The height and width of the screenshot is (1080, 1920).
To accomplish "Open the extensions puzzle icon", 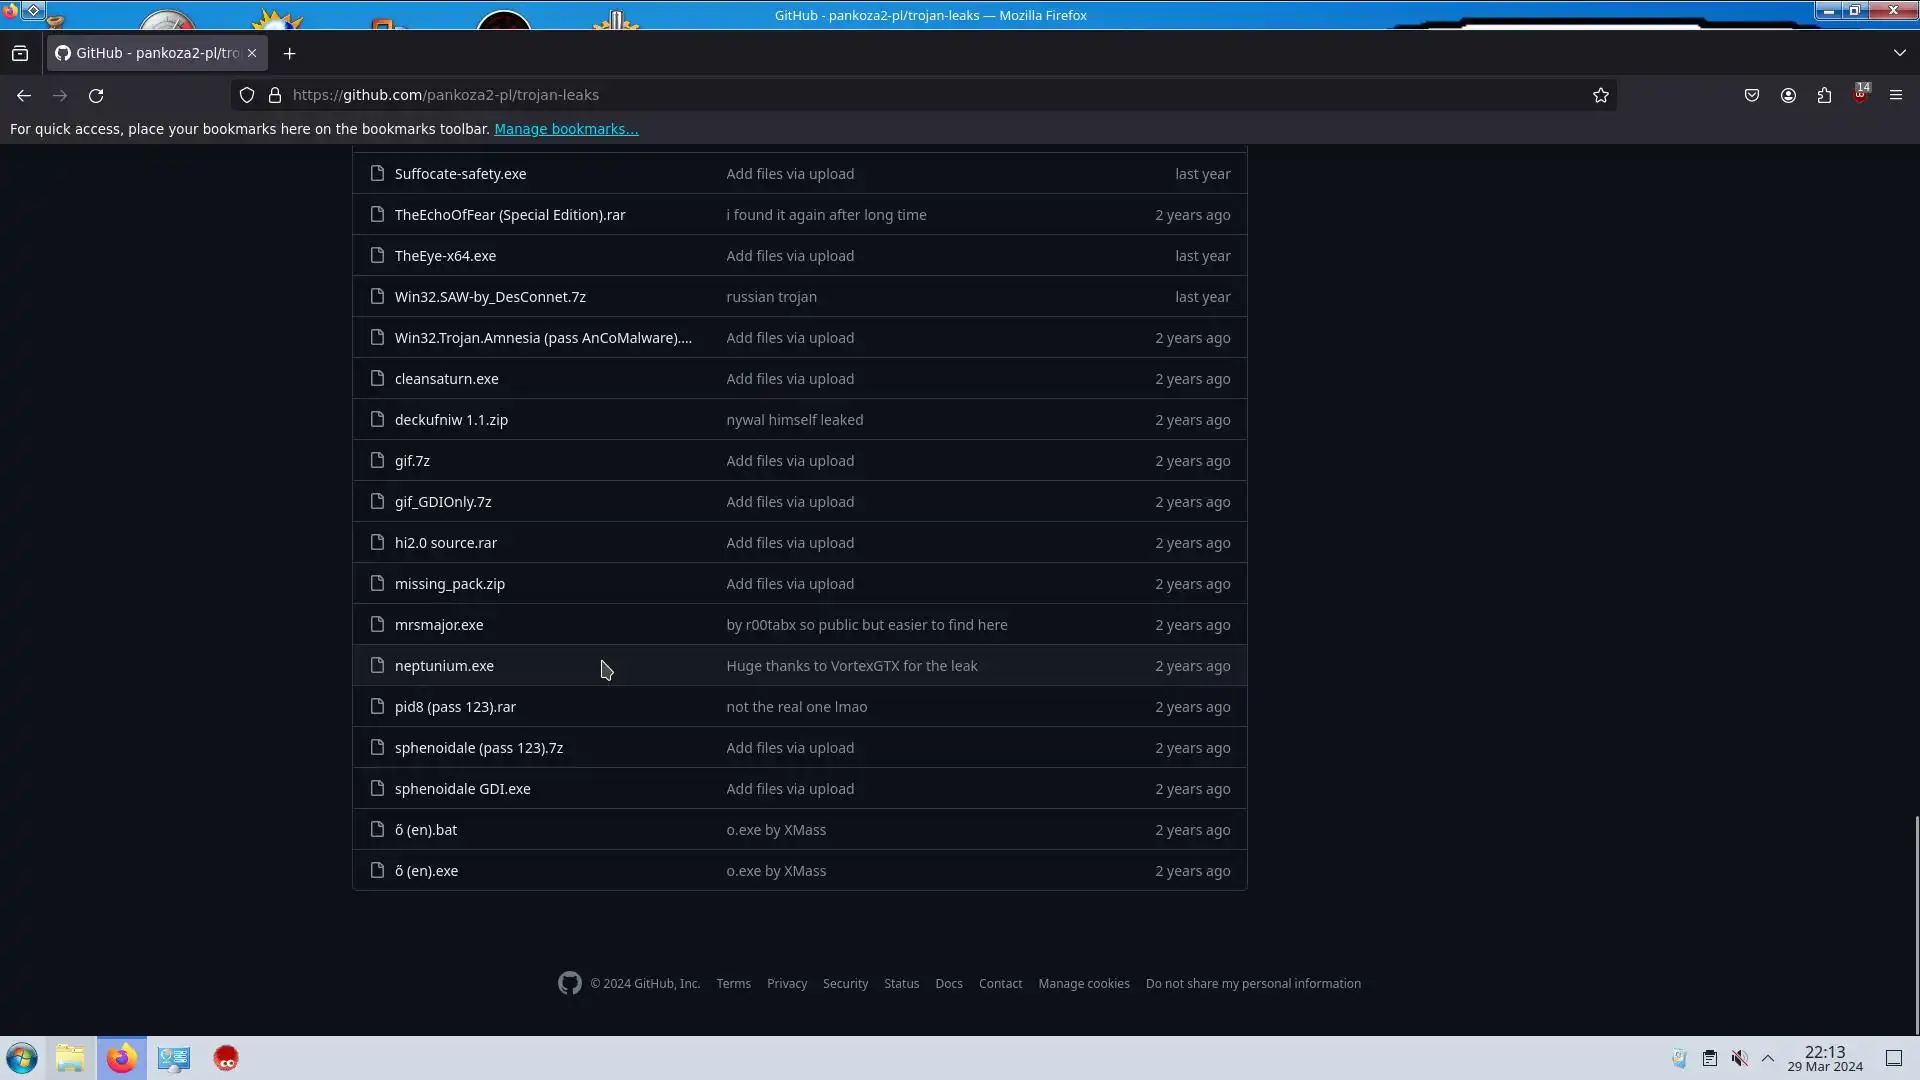I will click(1824, 95).
